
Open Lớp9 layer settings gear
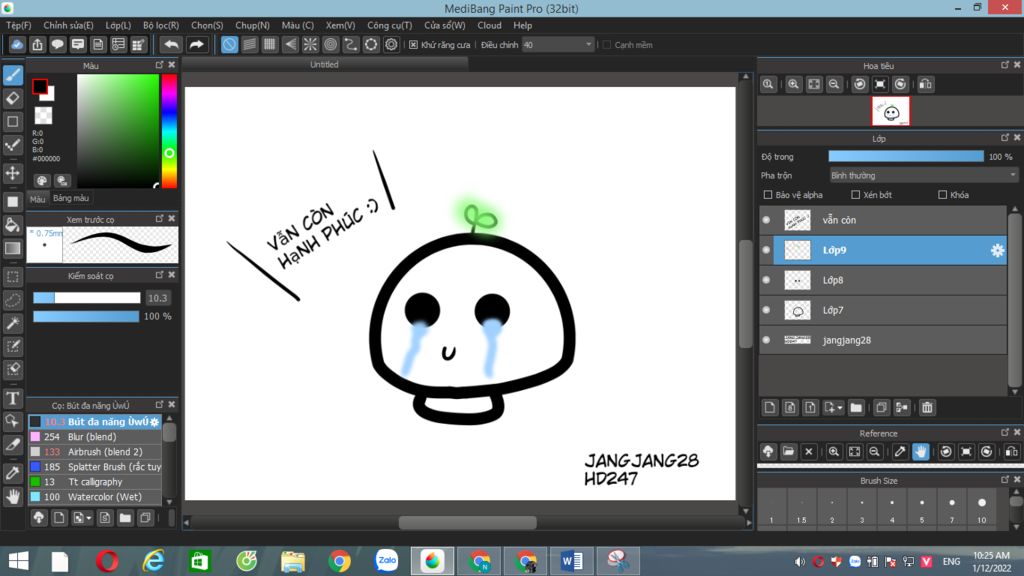[997, 250]
